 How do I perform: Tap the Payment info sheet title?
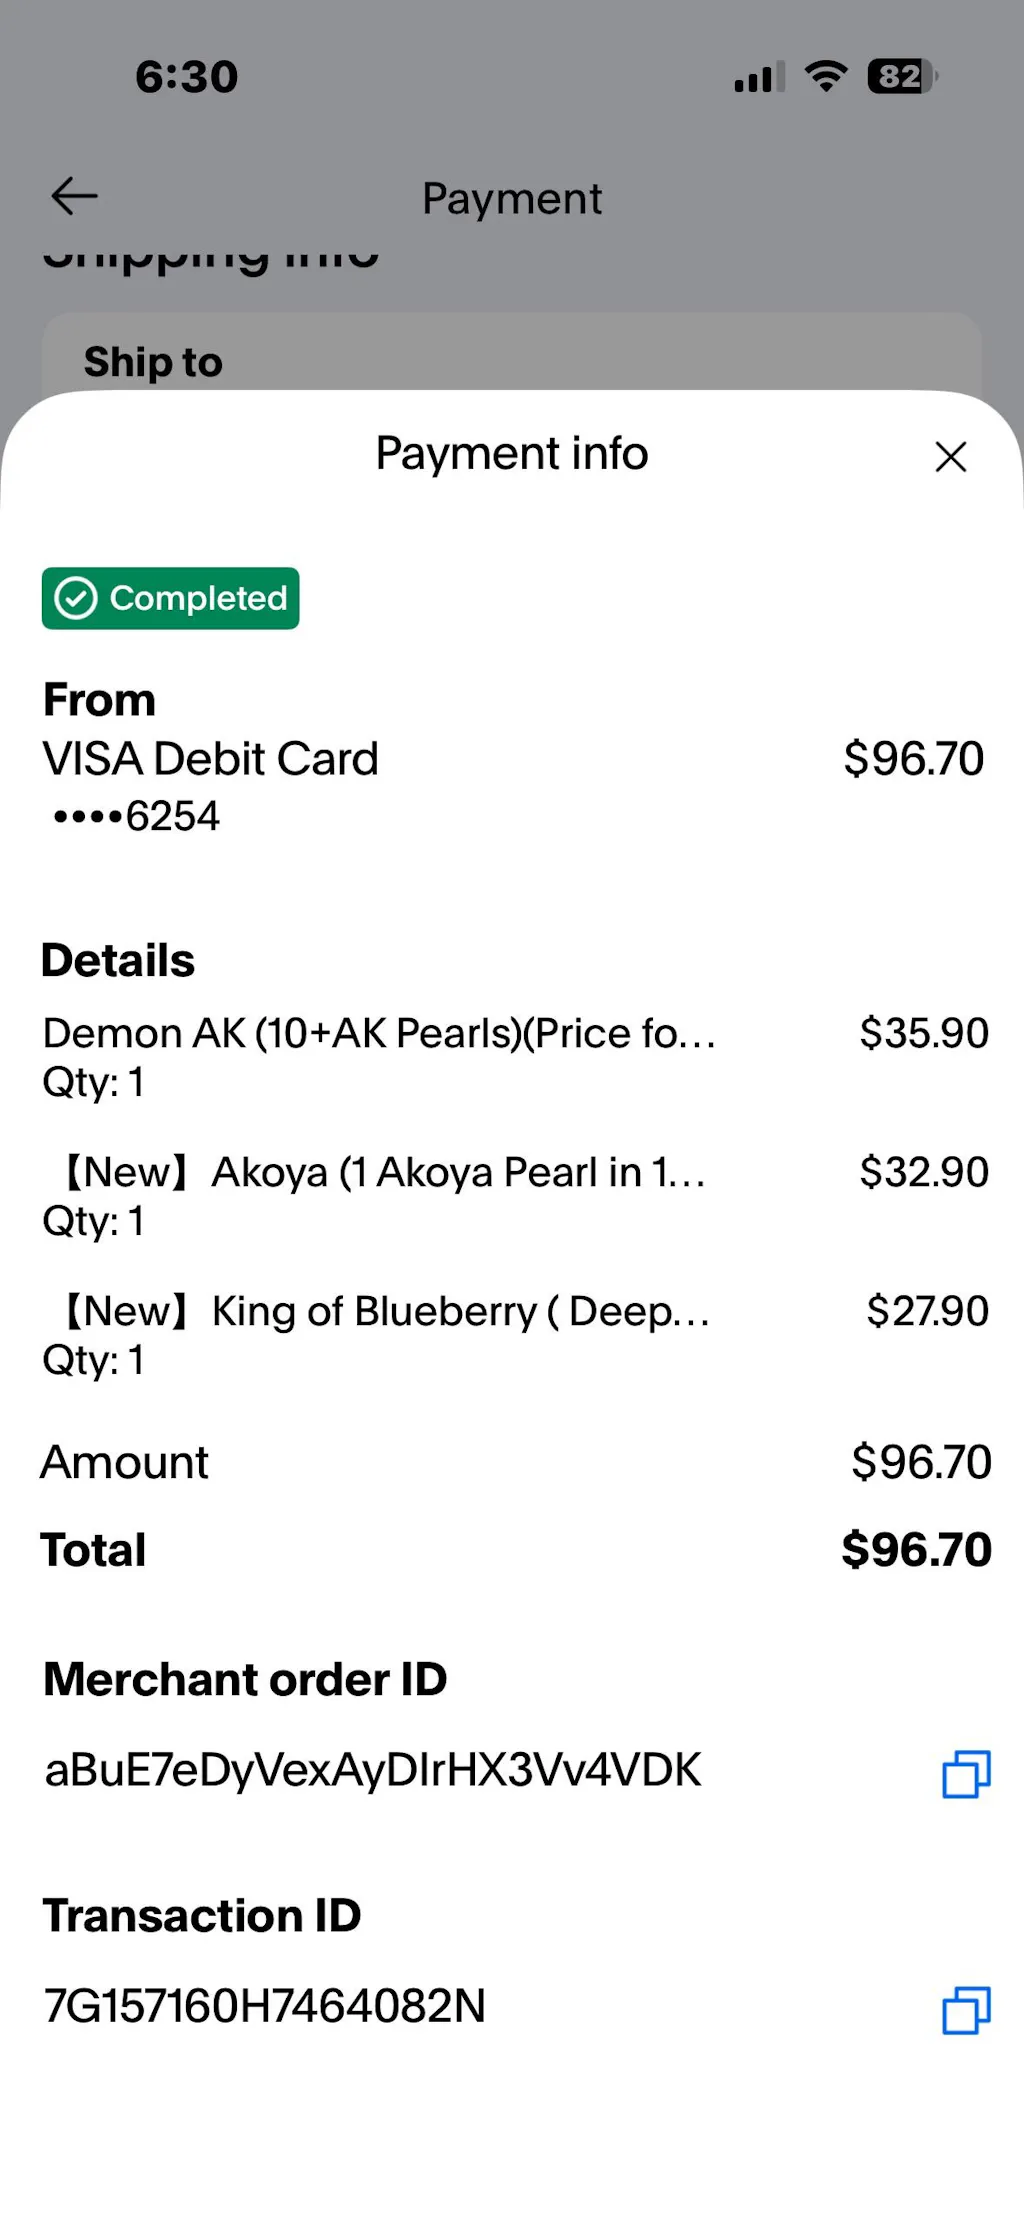coord(512,454)
